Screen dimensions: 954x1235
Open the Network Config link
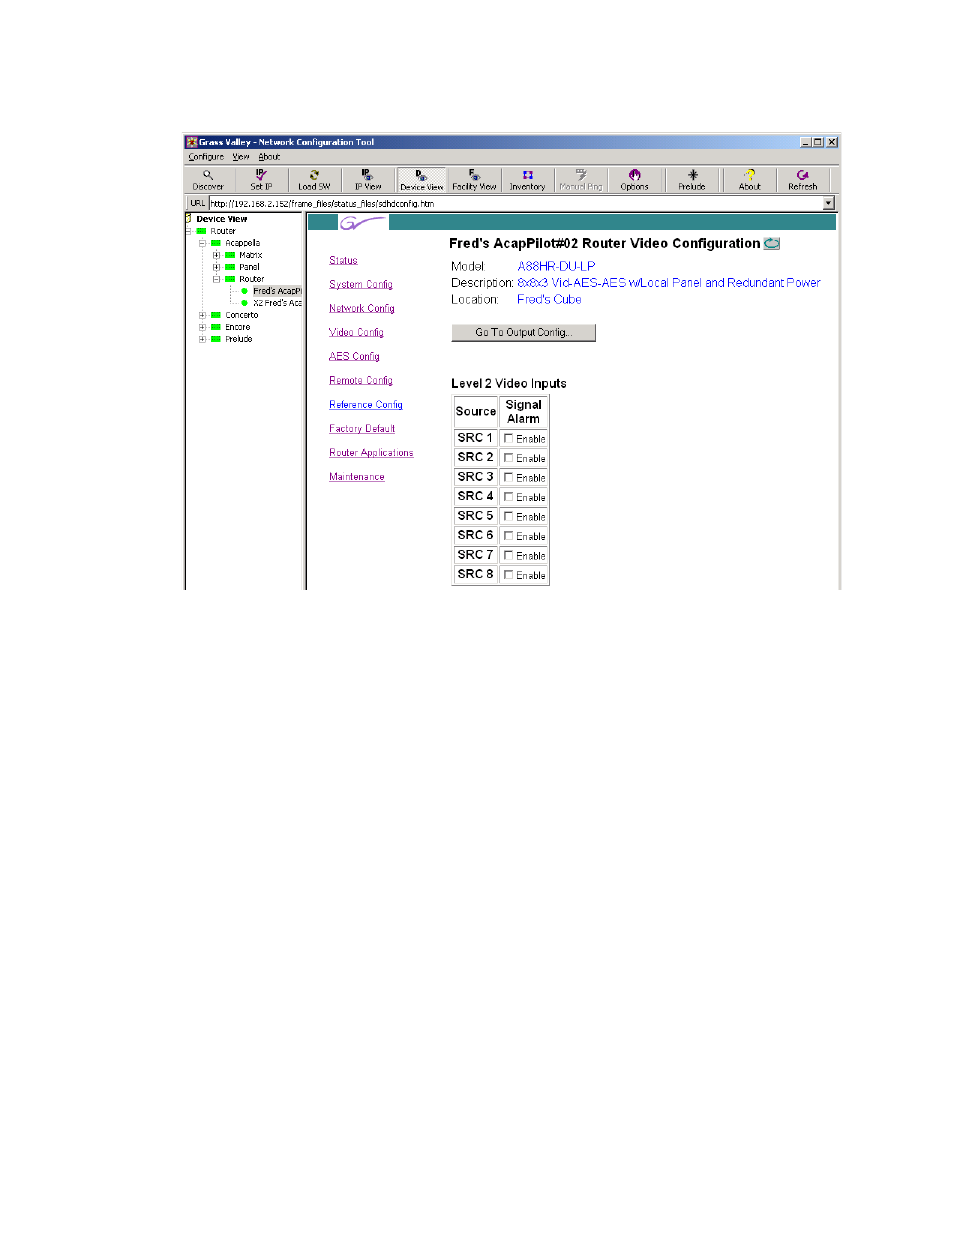click(x=362, y=308)
